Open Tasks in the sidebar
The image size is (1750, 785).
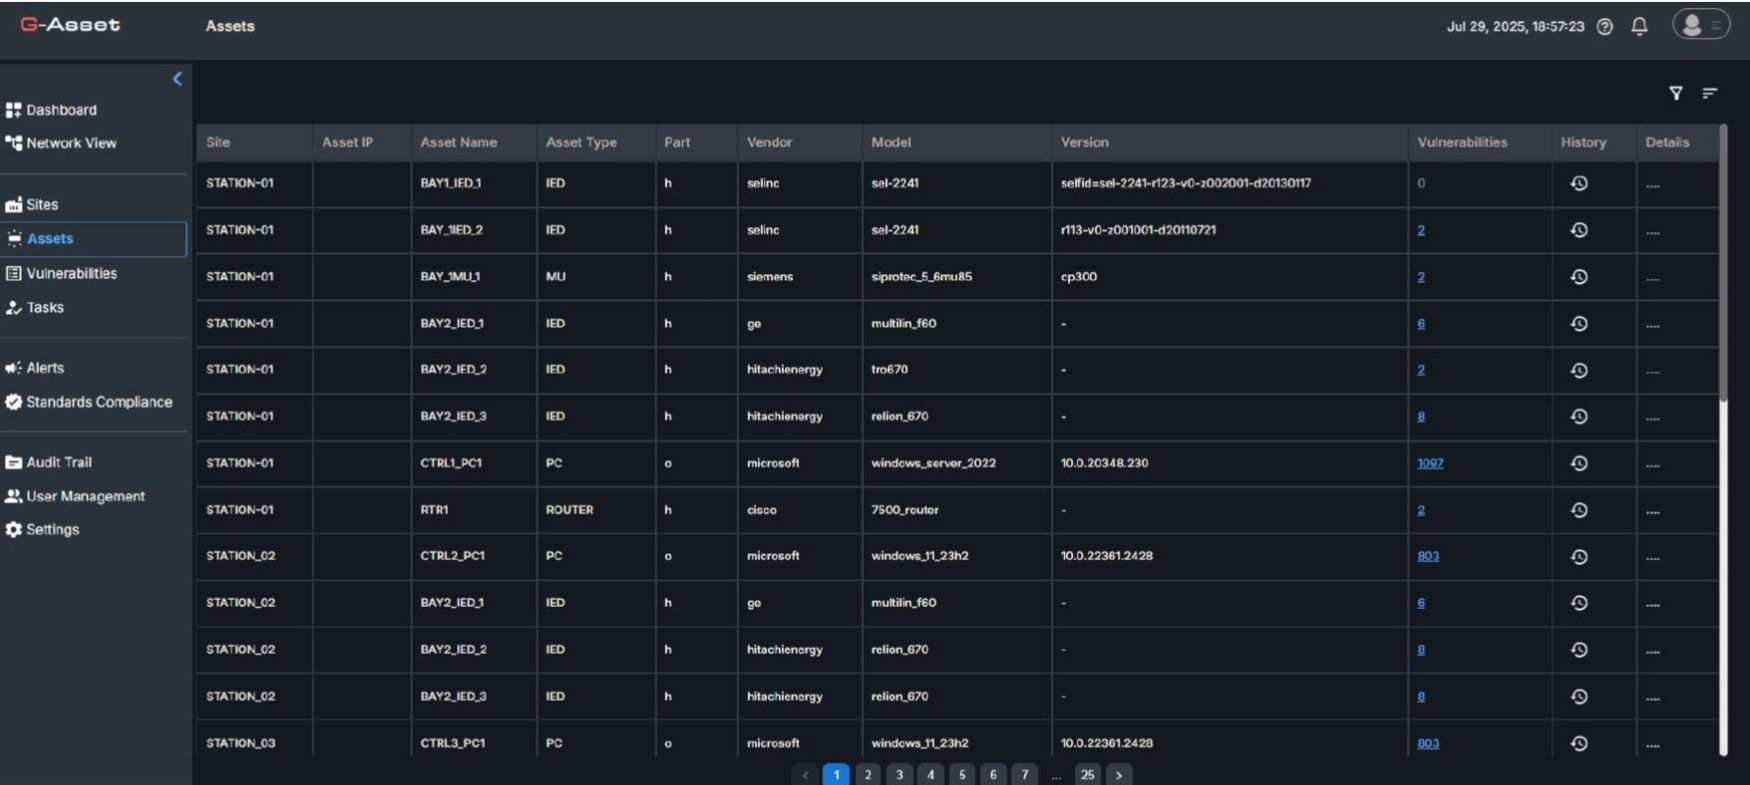pyautogui.click(x=35, y=308)
